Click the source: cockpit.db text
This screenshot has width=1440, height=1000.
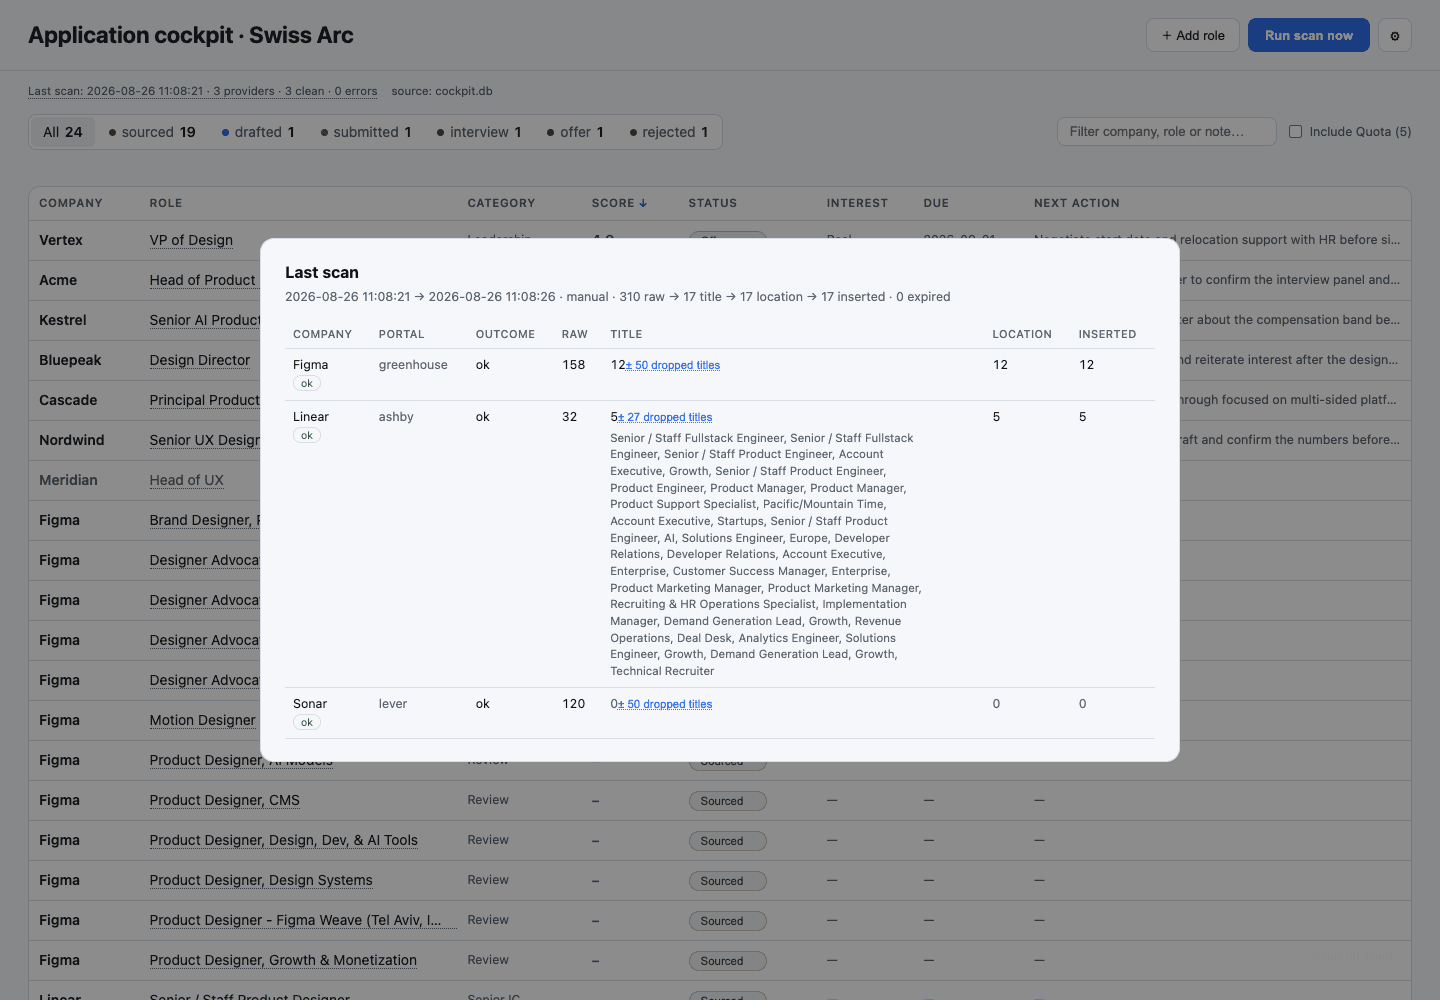442,91
